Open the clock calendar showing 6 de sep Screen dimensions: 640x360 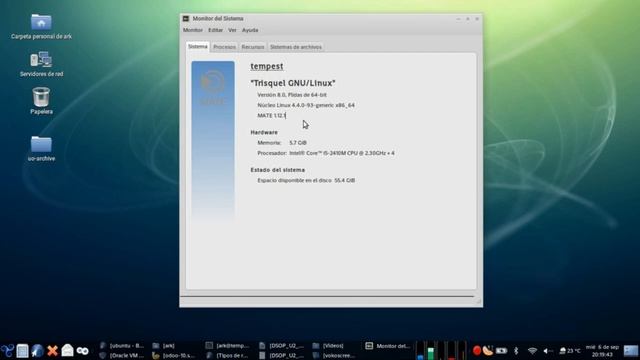[602, 351]
